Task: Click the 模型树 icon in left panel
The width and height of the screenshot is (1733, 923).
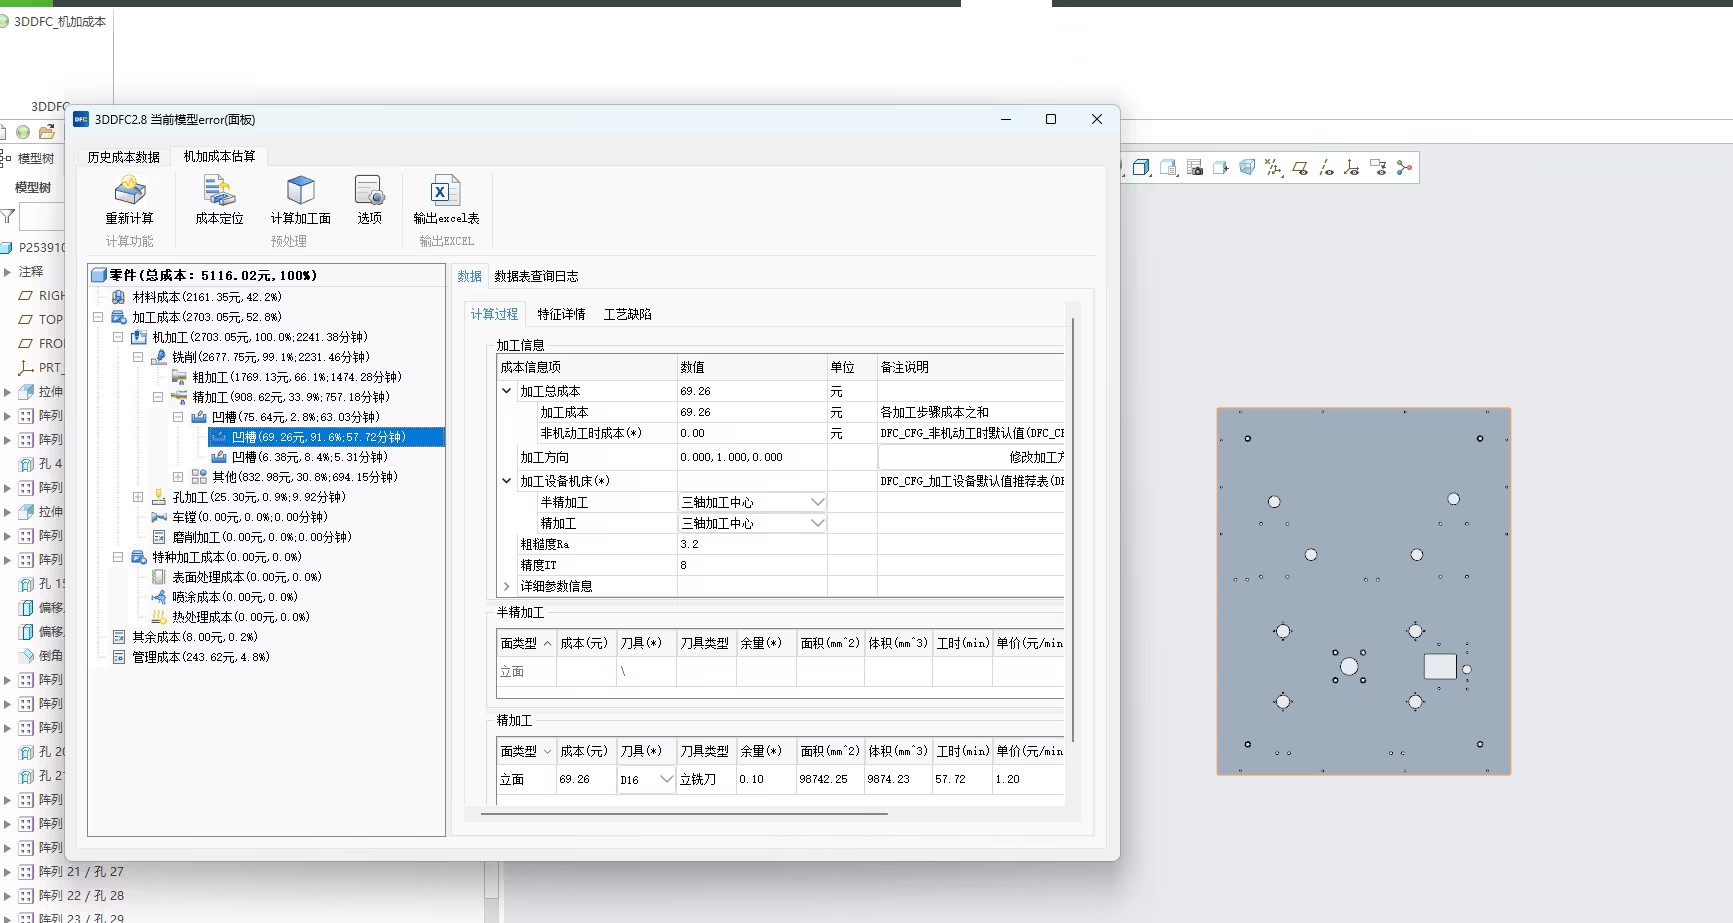Action: point(7,158)
